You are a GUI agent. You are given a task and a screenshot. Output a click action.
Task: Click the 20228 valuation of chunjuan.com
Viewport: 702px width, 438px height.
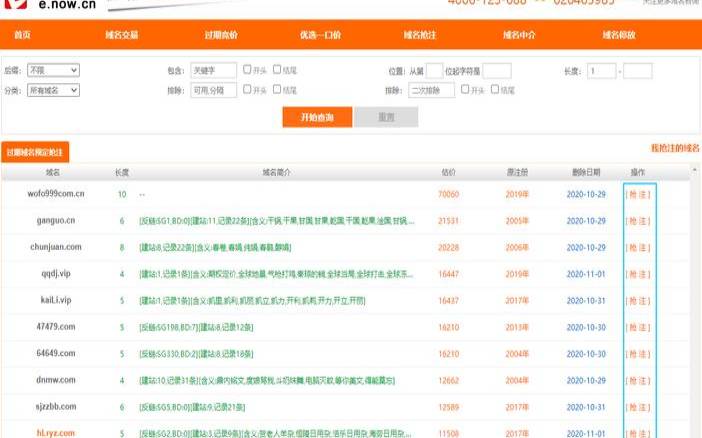448,248
